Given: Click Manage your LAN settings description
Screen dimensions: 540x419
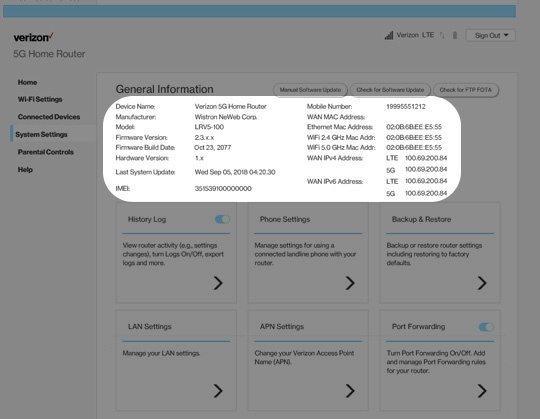Looking at the screenshot, I should click(162, 353).
